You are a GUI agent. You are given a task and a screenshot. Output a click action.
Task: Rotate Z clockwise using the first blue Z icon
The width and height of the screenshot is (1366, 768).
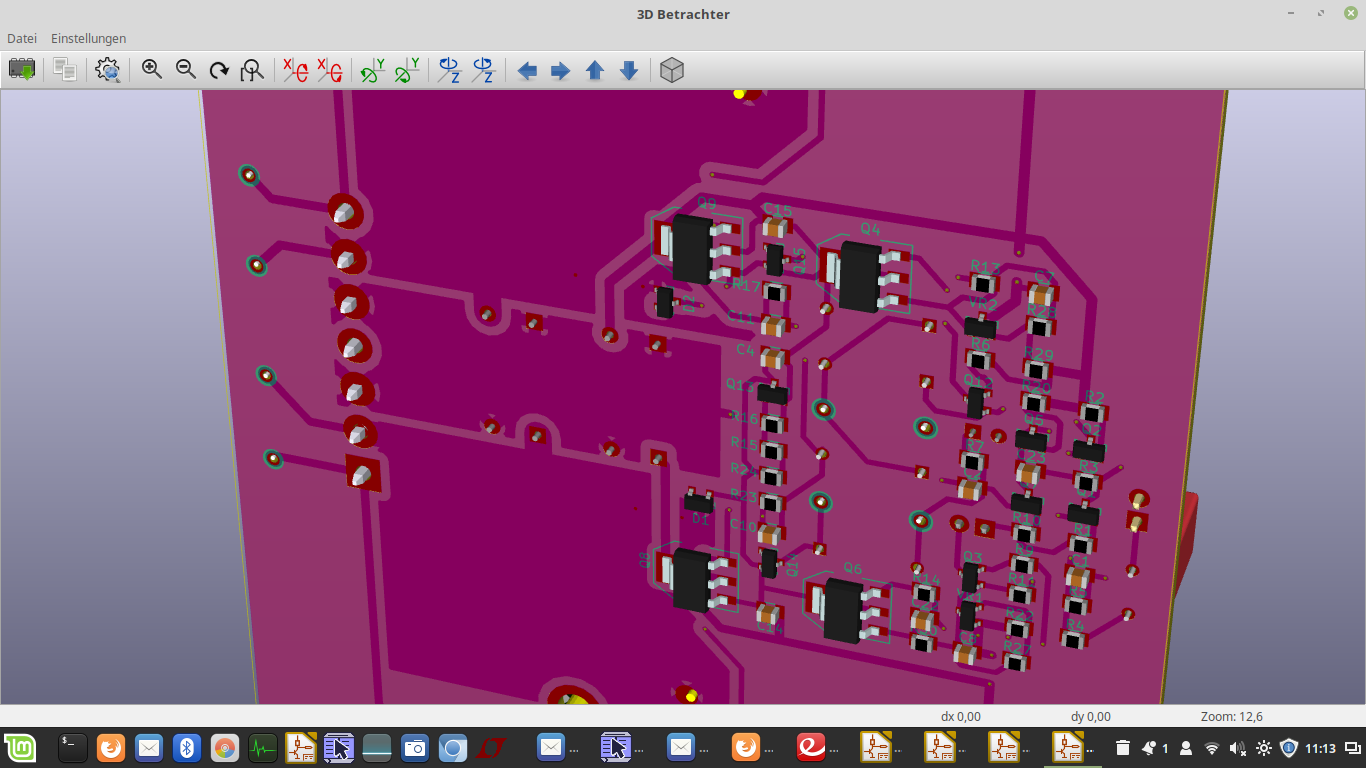click(450, 70)
